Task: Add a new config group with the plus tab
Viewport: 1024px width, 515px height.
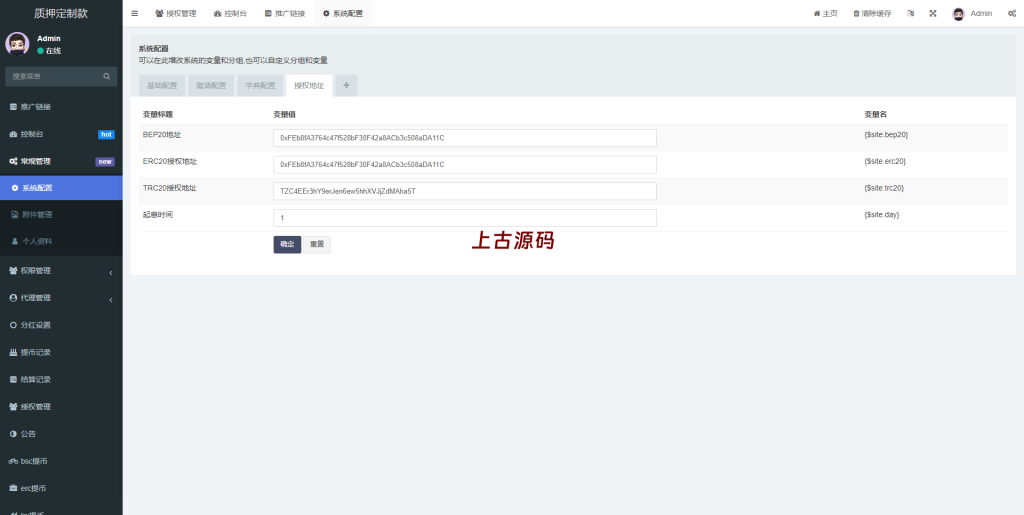Action: point(346,86)
